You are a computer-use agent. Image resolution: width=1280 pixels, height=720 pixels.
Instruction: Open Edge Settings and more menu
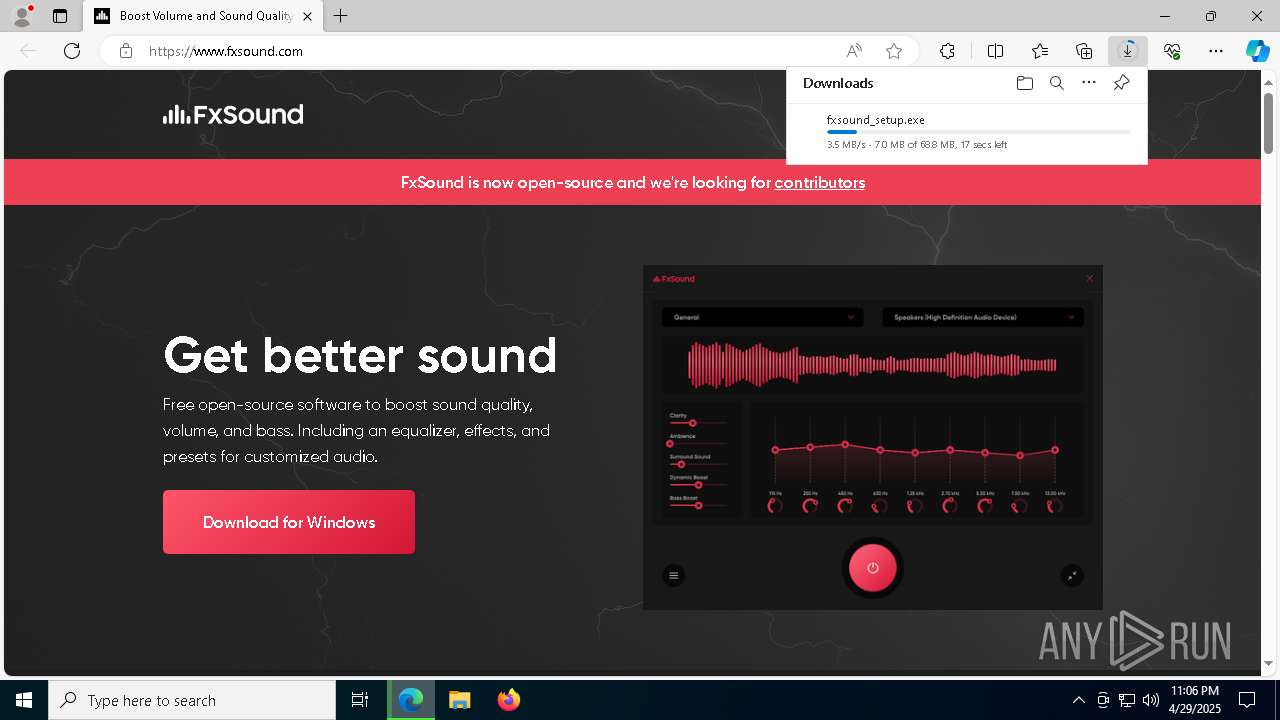[x=1216, y=51]
